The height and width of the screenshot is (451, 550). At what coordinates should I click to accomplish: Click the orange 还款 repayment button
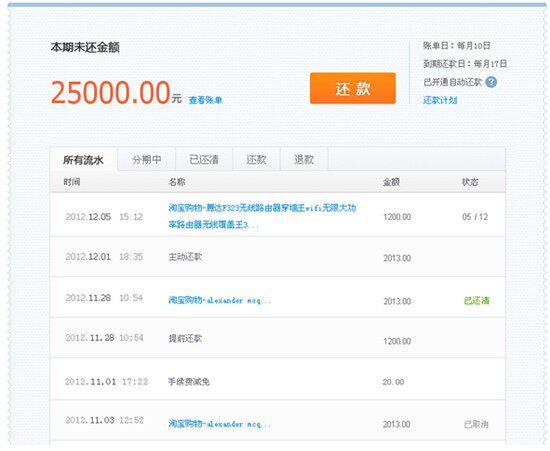coord(353,88)
